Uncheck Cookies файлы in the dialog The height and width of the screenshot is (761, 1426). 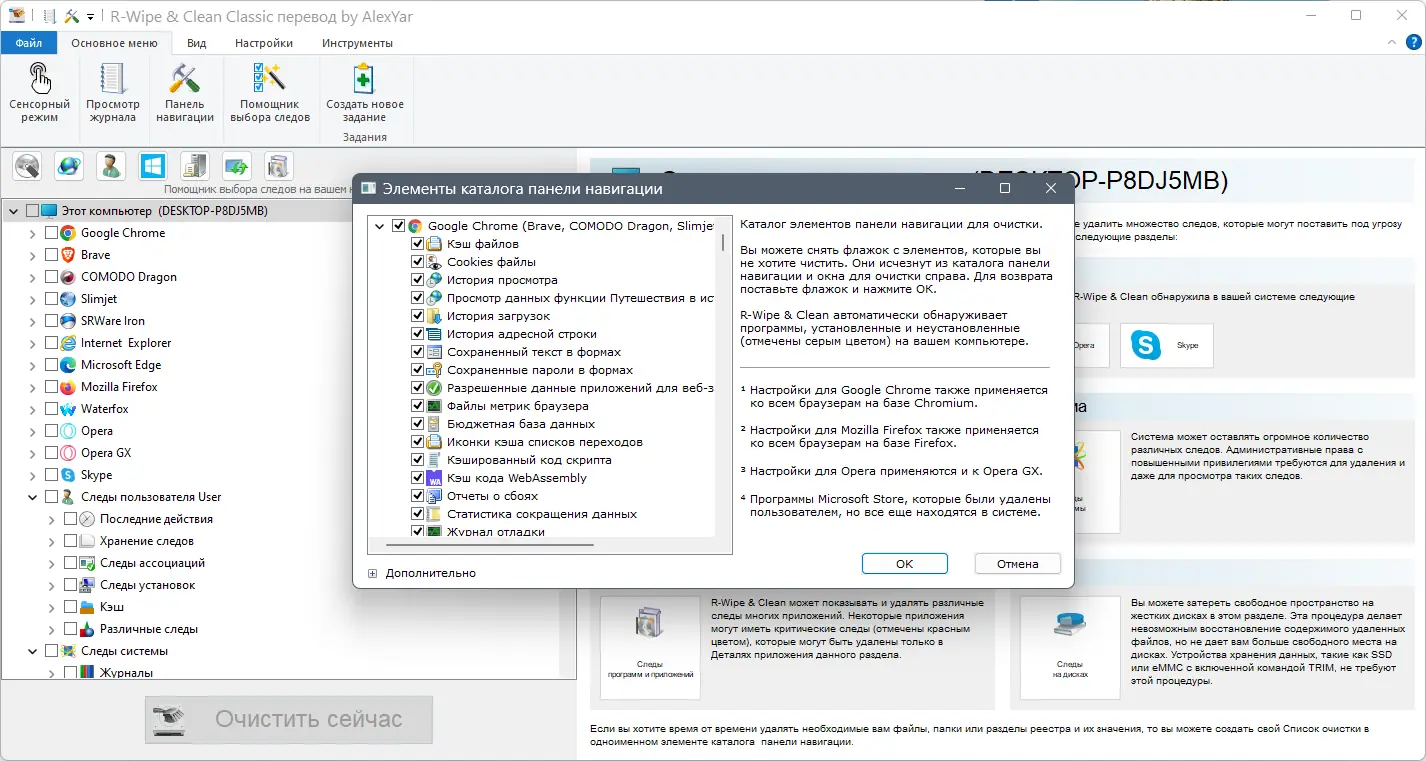point(418,262)
